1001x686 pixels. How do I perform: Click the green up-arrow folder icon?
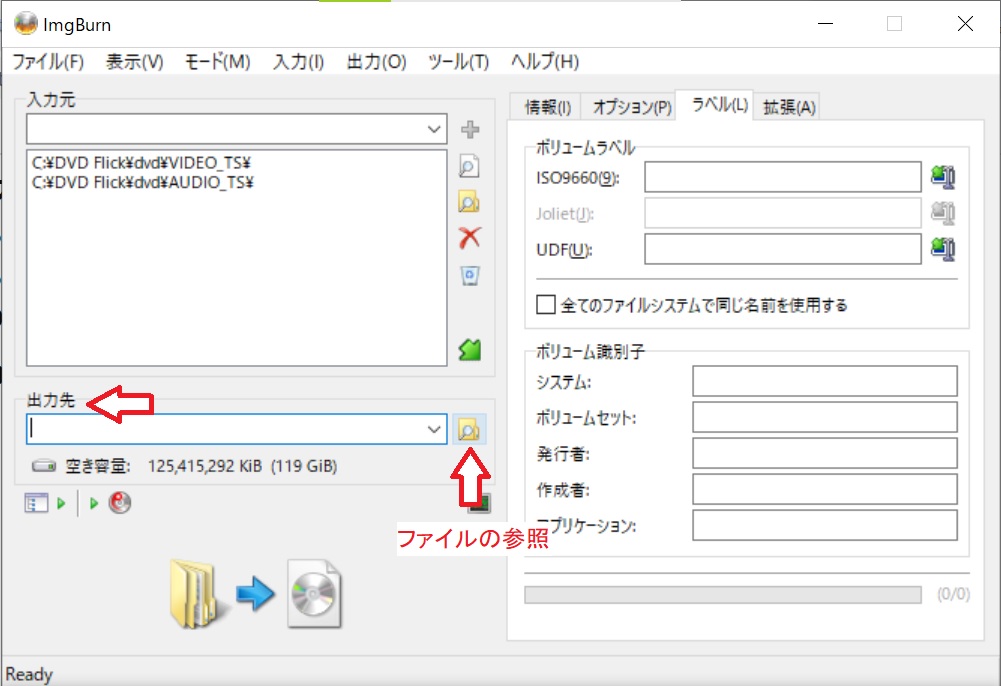(x=470, y=350)
